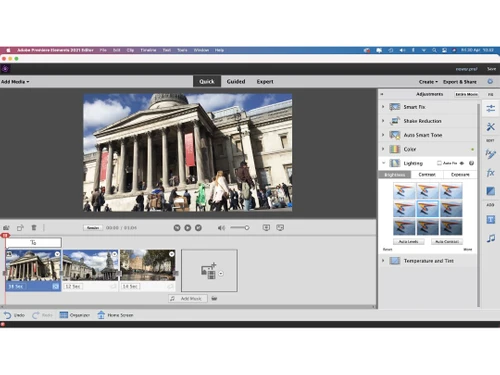Expand the Color section
This screenshot has width=500, height=375.
pyautogui.click(x=383, y=149)
